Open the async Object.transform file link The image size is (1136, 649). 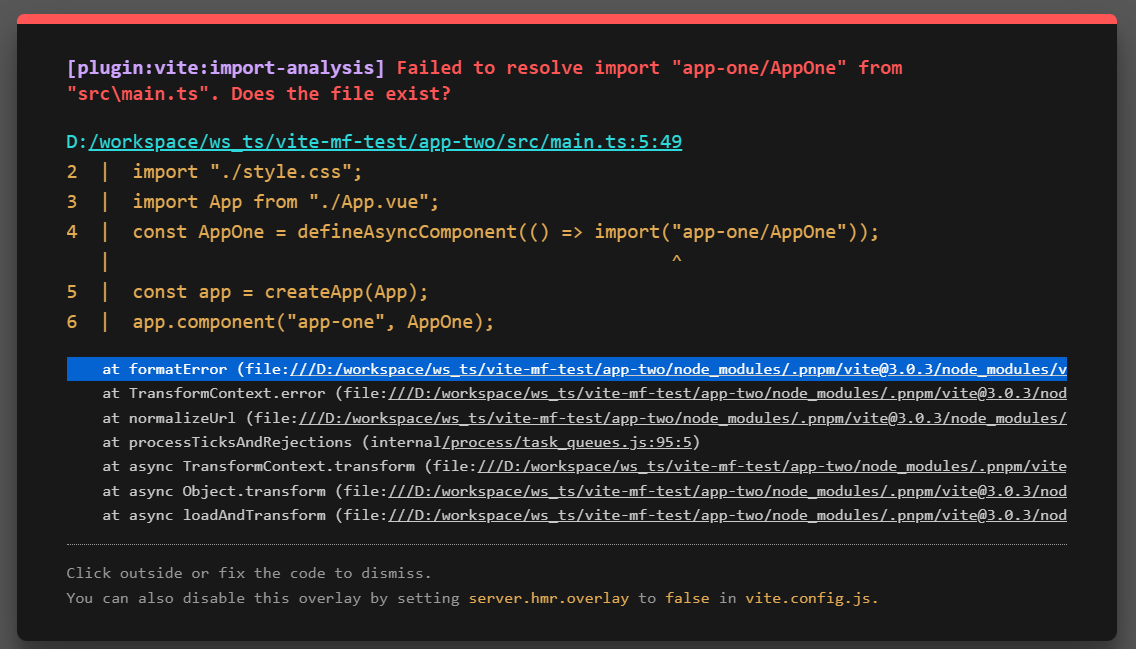[727, 491]
